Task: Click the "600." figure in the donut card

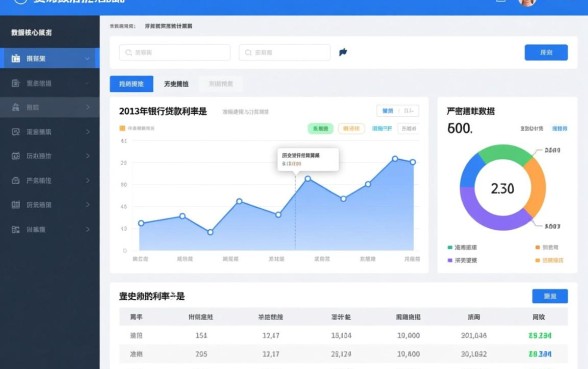Action: pos(460,129)
